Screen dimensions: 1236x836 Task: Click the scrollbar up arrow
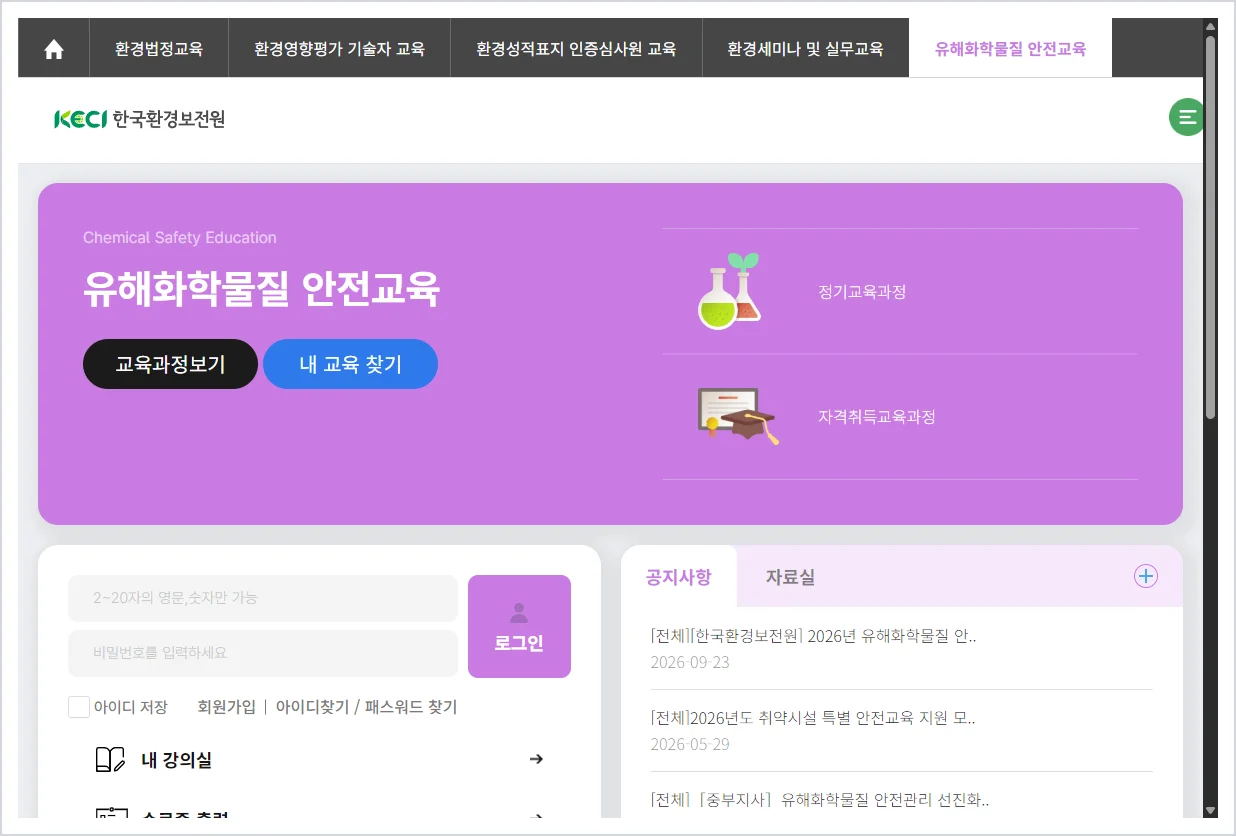[x=1210, y=26]
